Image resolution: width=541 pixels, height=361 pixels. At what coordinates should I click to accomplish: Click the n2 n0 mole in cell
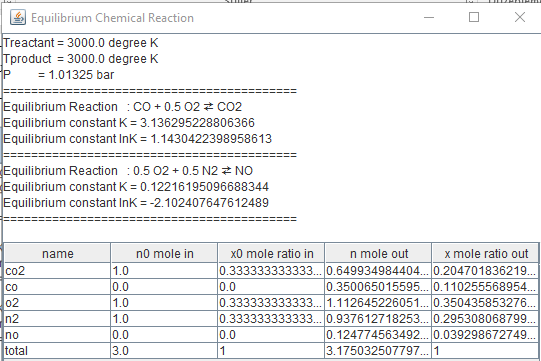click(164, 319)
